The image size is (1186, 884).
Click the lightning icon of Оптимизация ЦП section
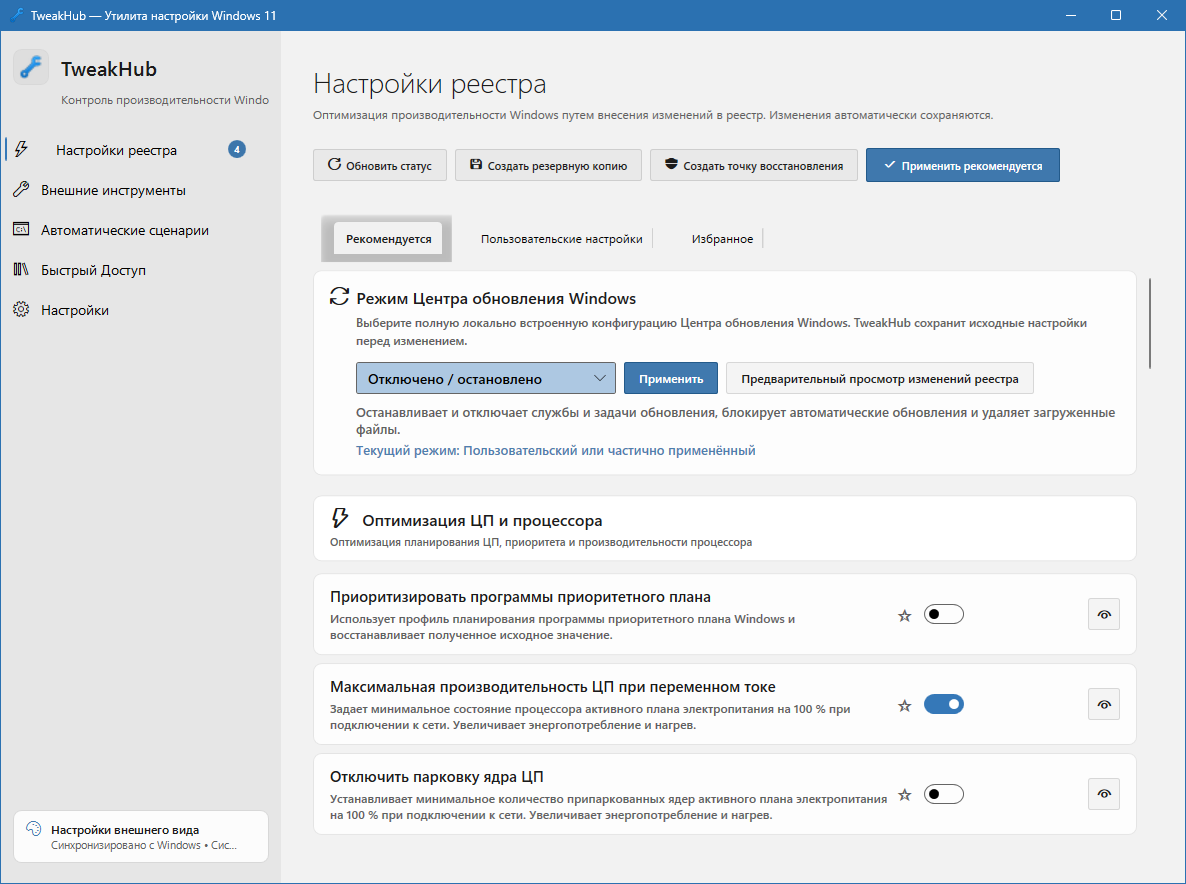340,518
